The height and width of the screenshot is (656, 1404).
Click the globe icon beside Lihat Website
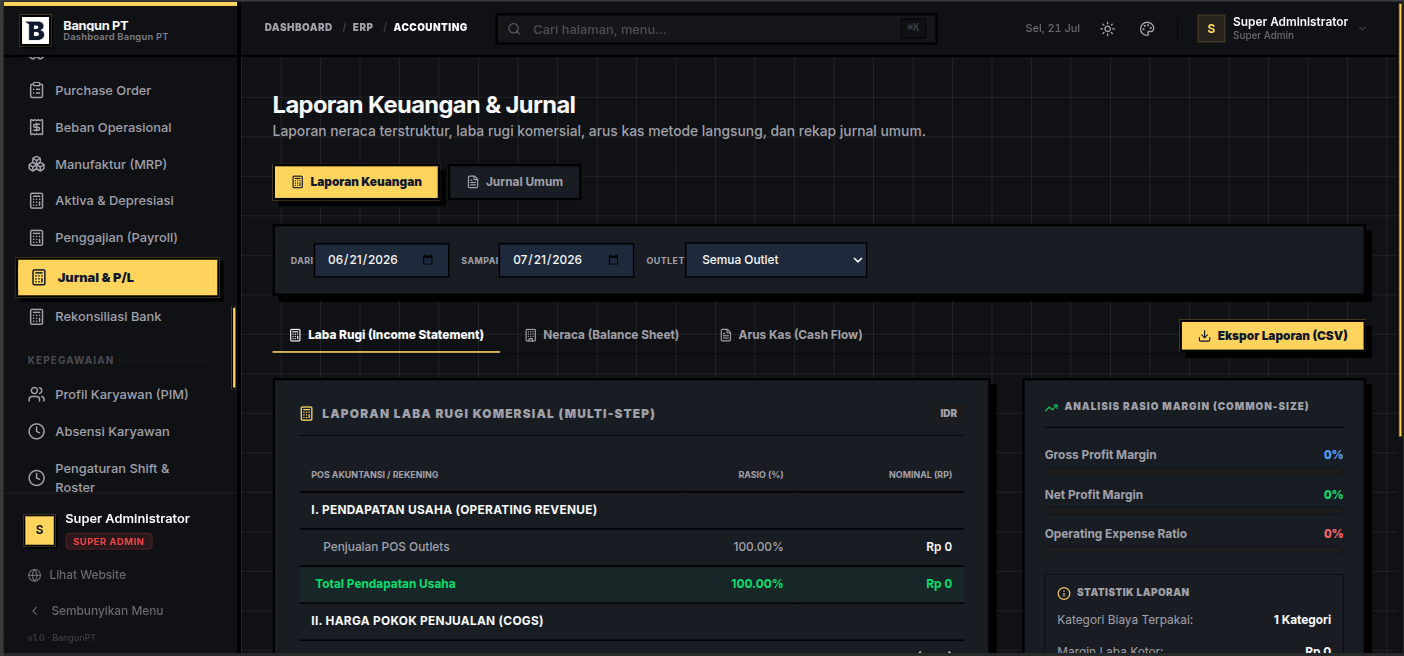[35, 575]
